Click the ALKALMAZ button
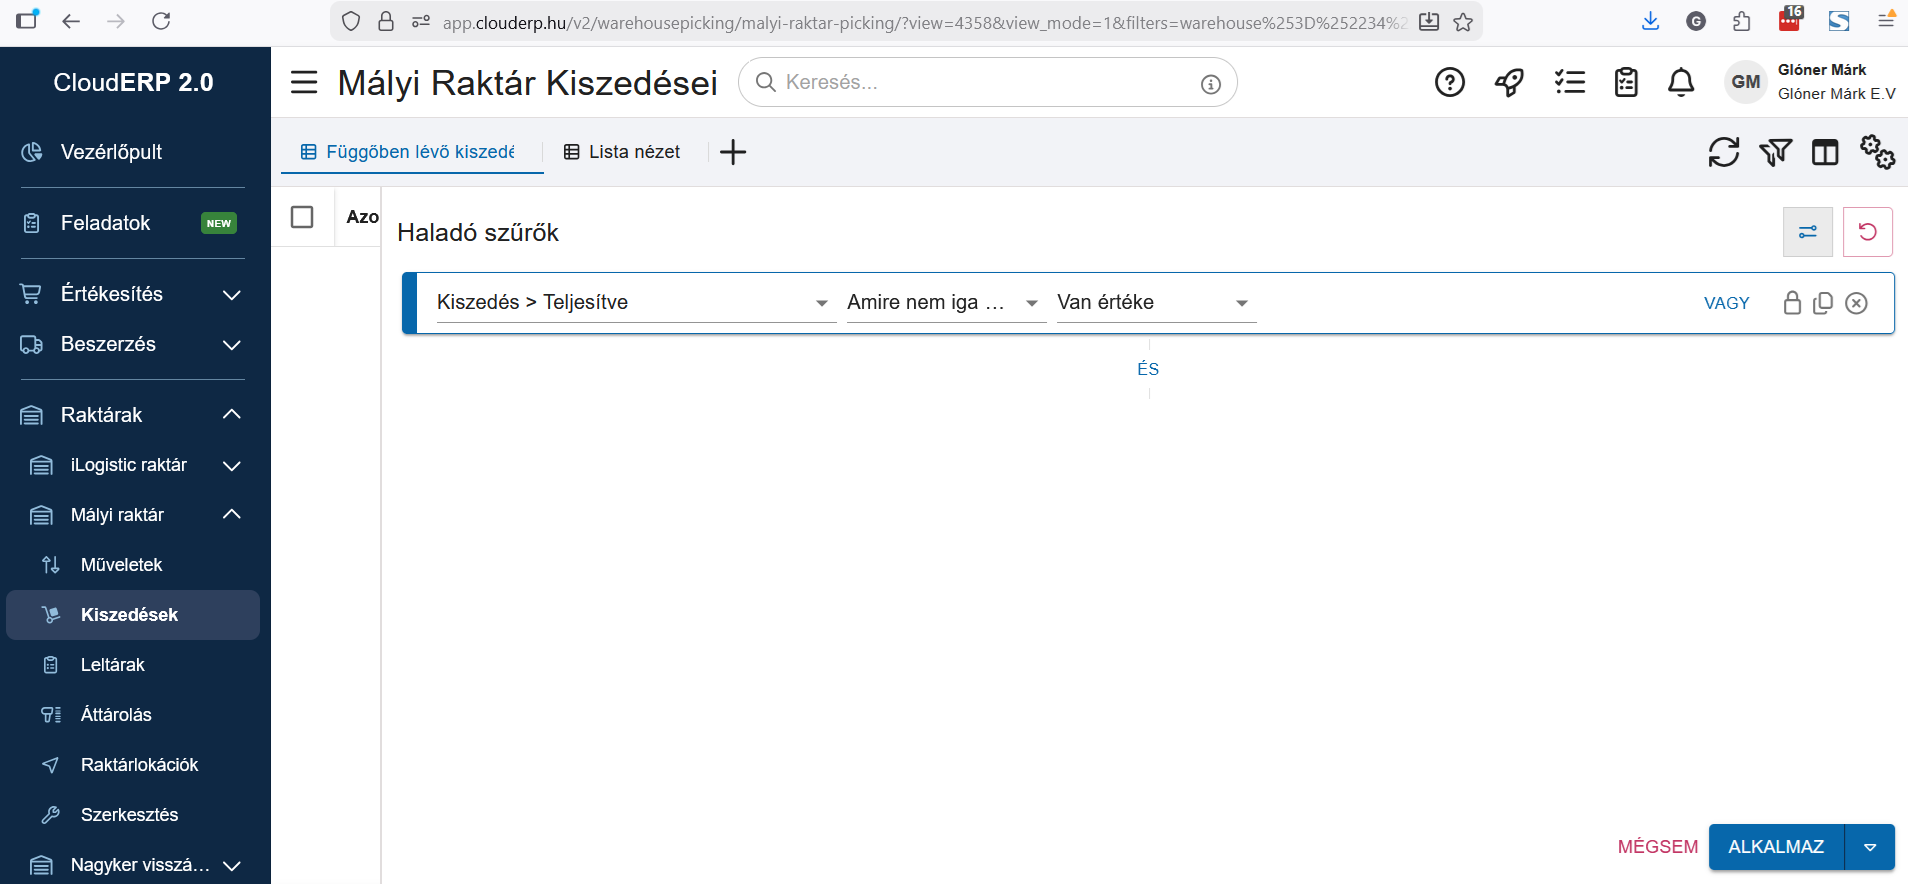The width and height of the screenshot is (1908, 884). click(x=1776, y=847)
